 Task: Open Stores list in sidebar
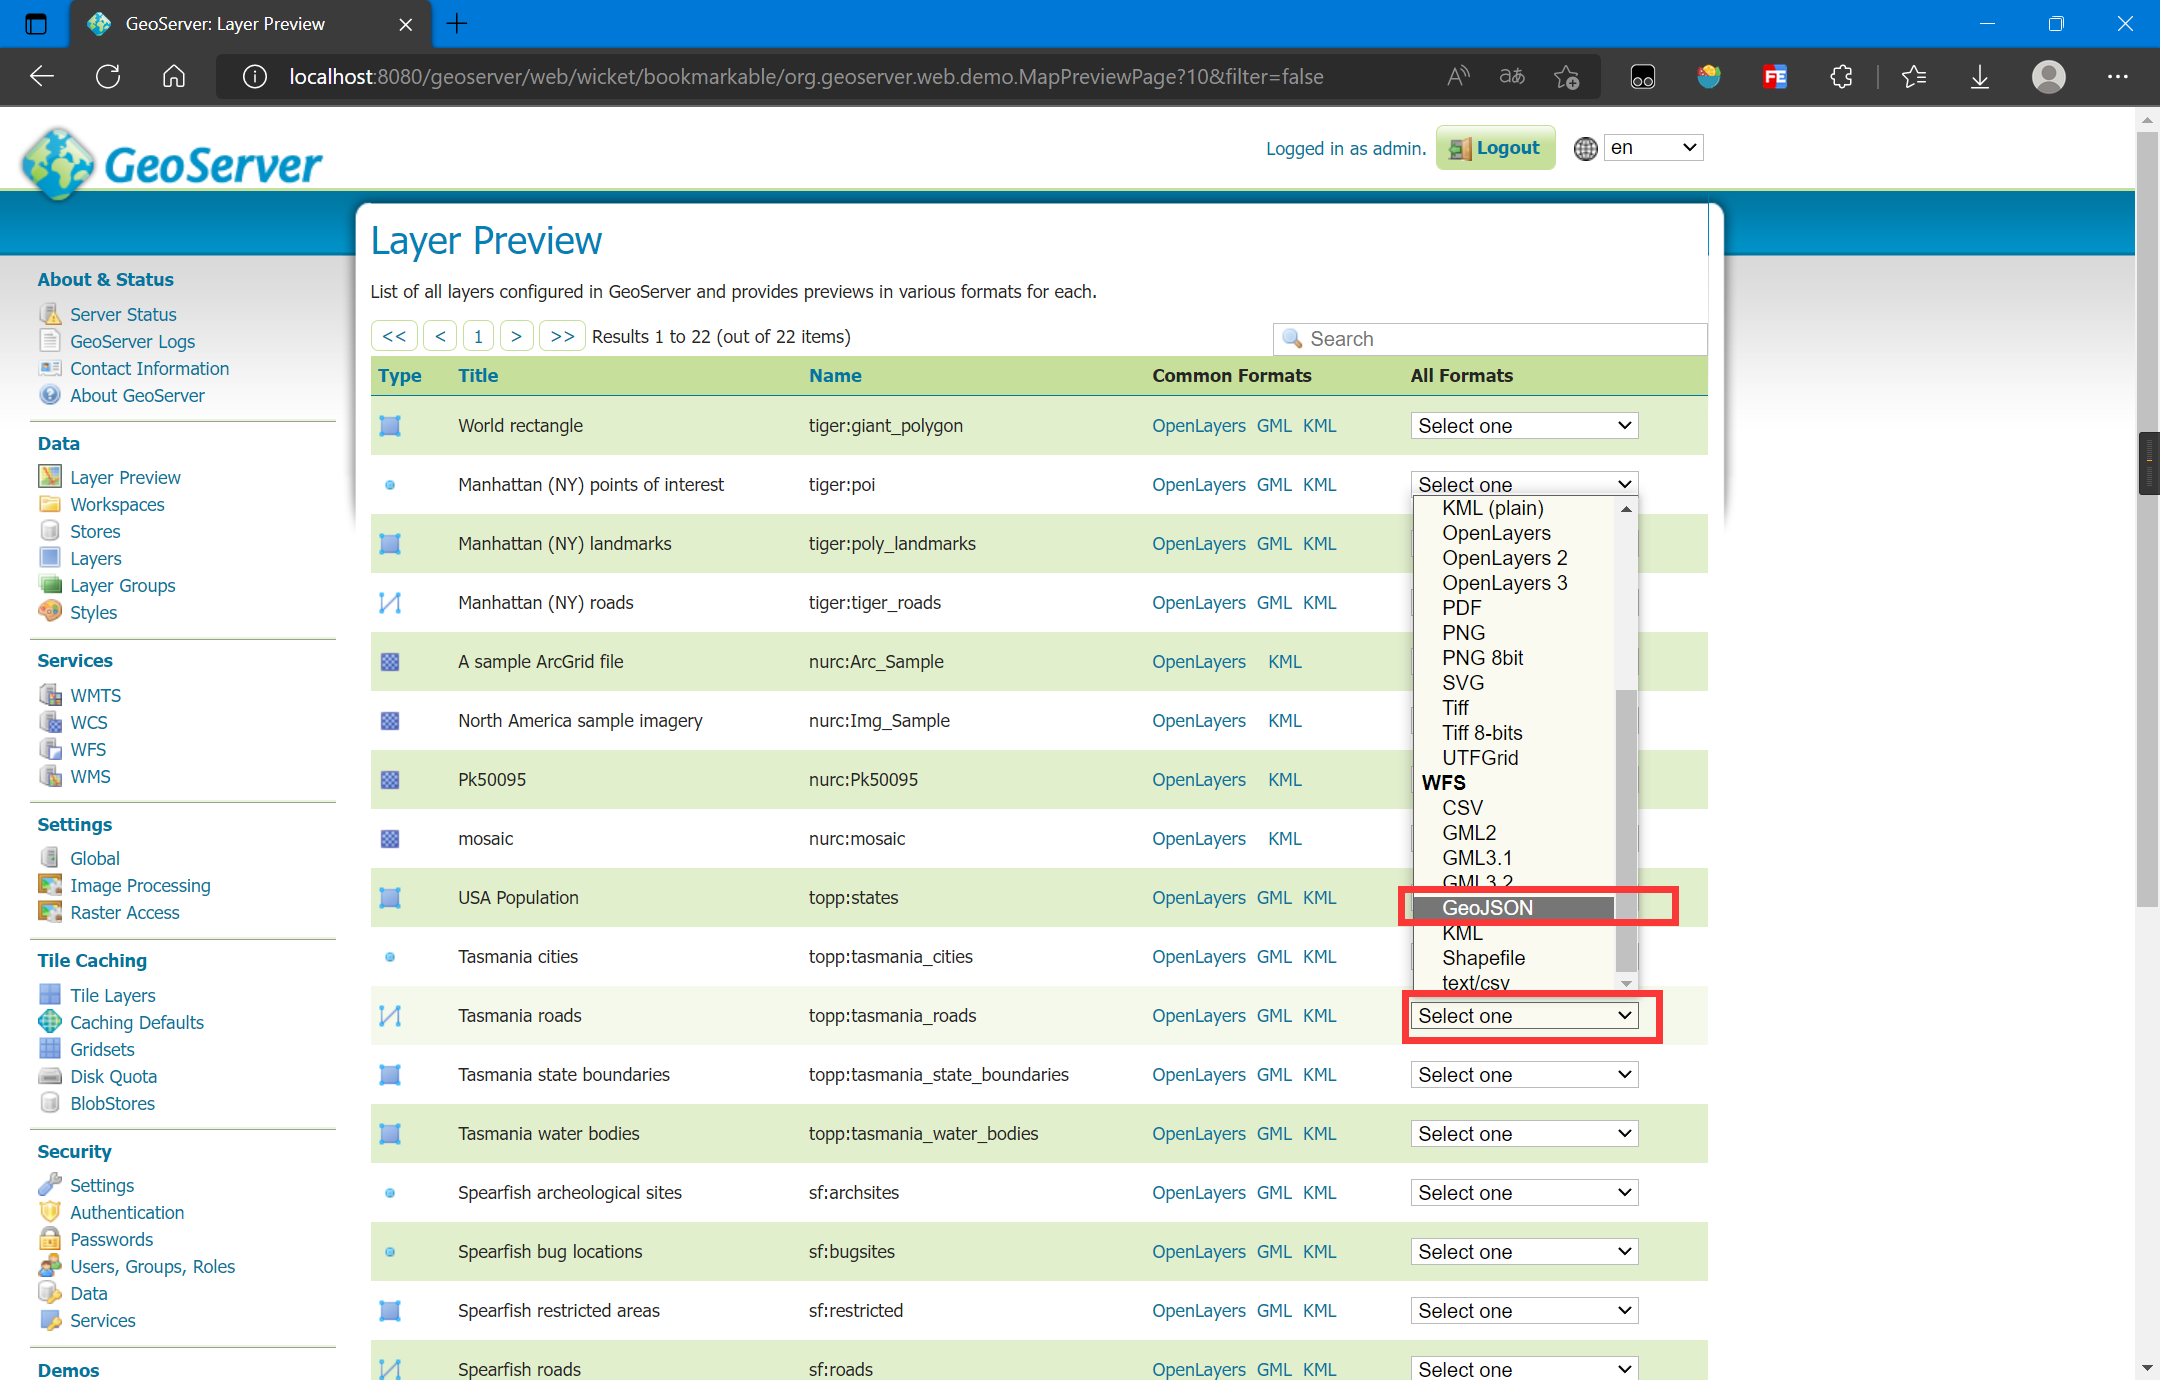95,531
